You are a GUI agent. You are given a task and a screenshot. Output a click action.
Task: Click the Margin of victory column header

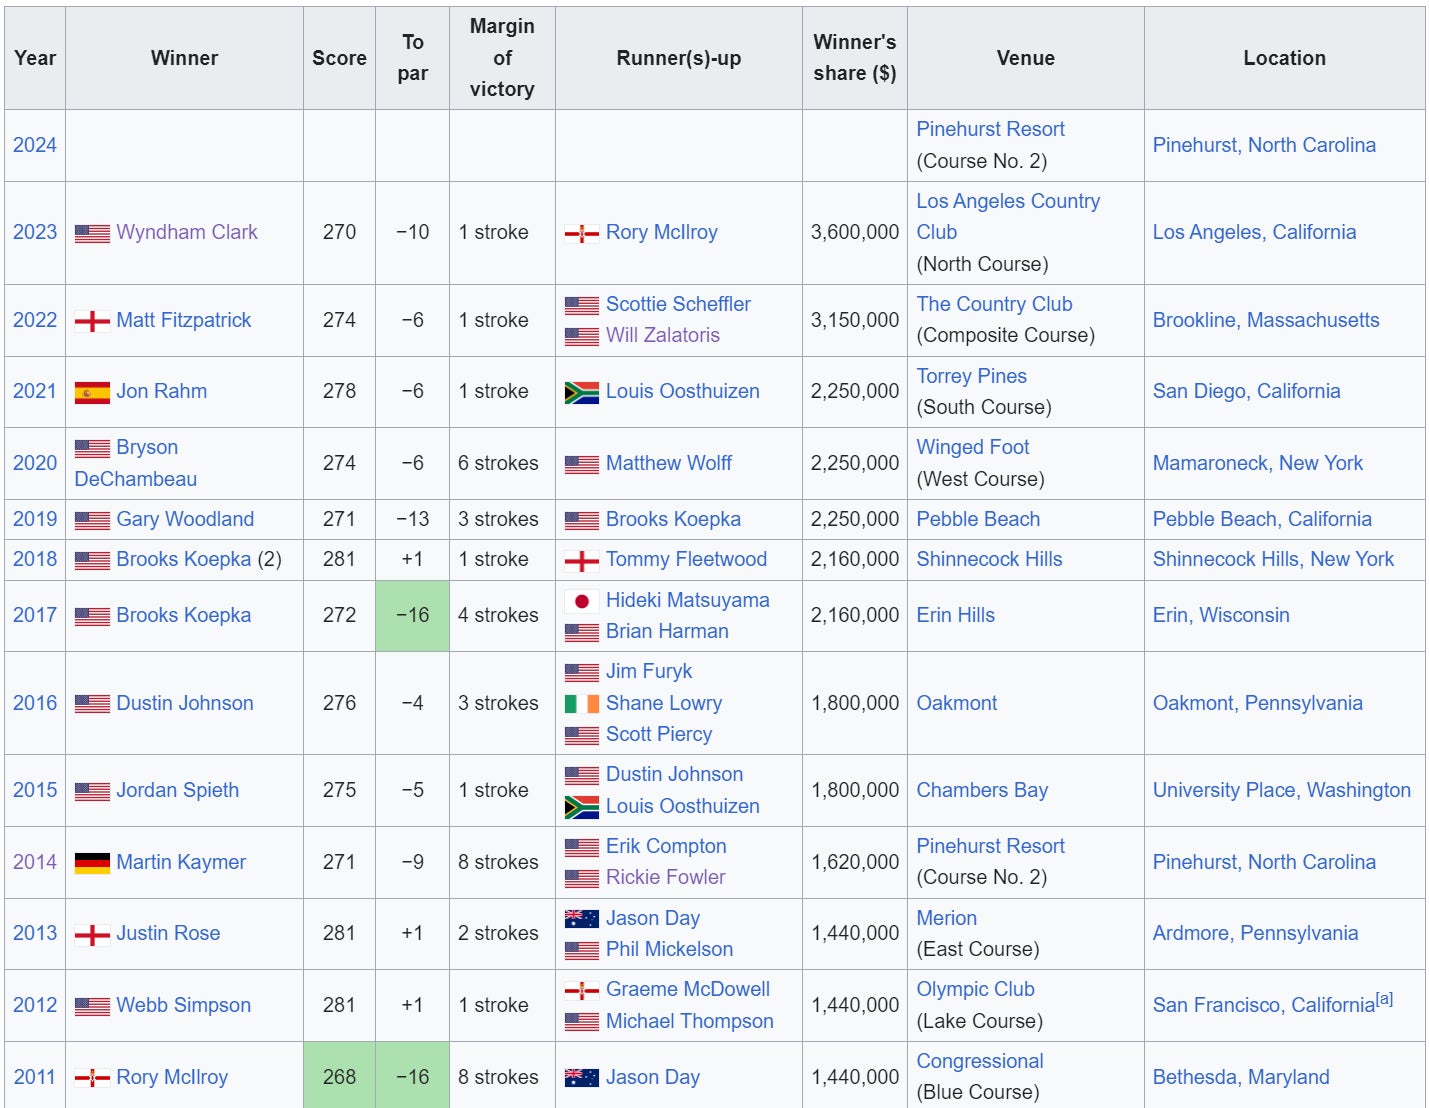click(x=502, y=58)
